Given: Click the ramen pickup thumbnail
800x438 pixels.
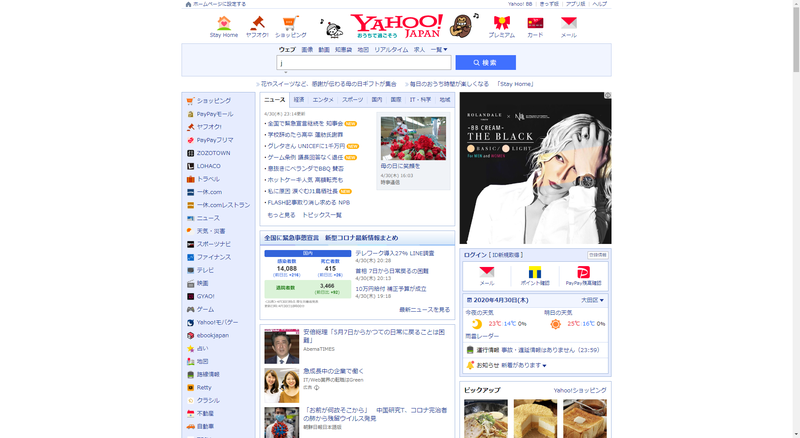Looking at the screenshot, I should [x=486, y=419].
